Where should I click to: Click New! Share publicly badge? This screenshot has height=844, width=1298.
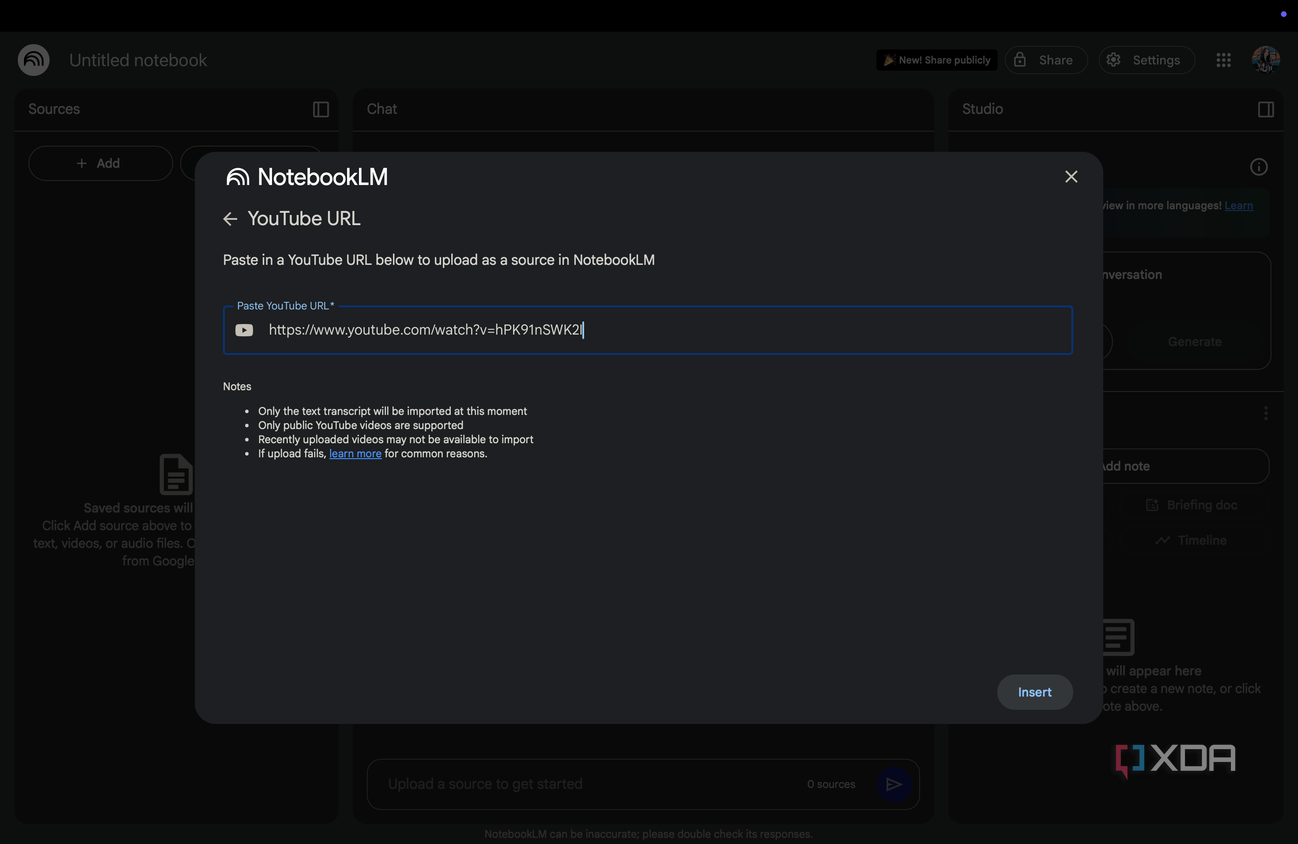point(937,60)
